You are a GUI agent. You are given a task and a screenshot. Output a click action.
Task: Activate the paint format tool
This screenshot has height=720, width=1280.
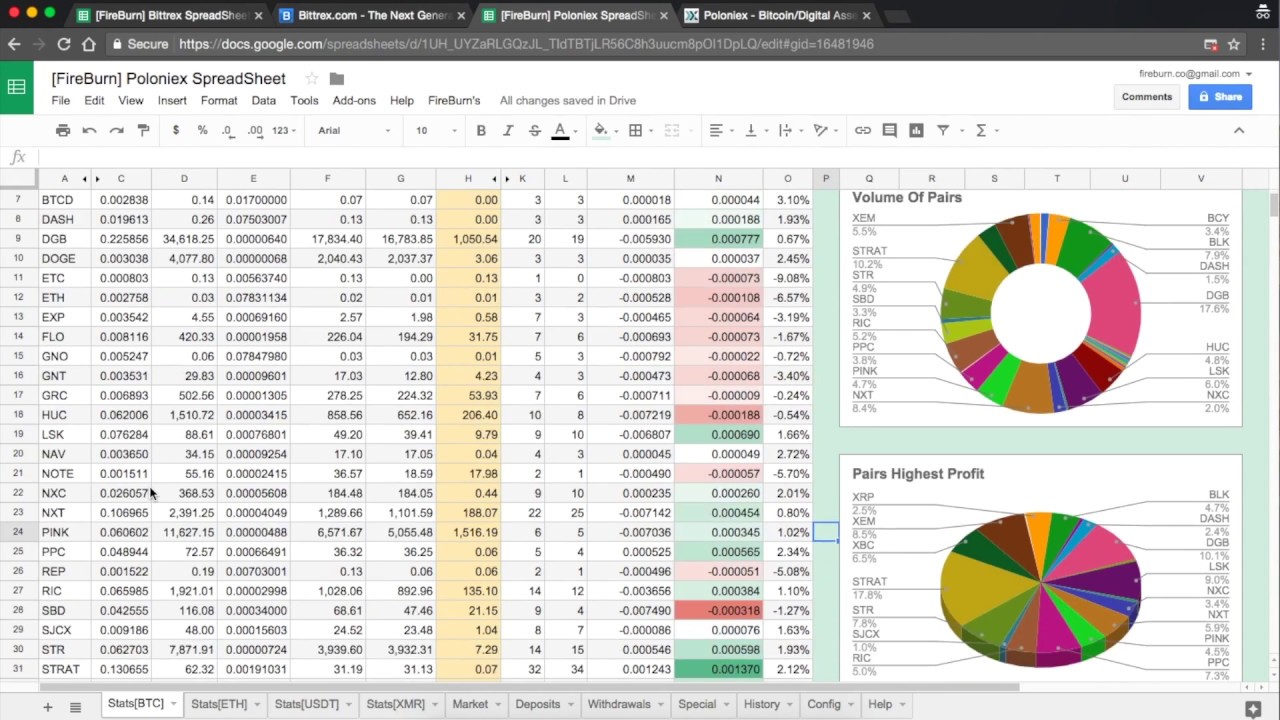pyautogui.click(x=143, y=130)
